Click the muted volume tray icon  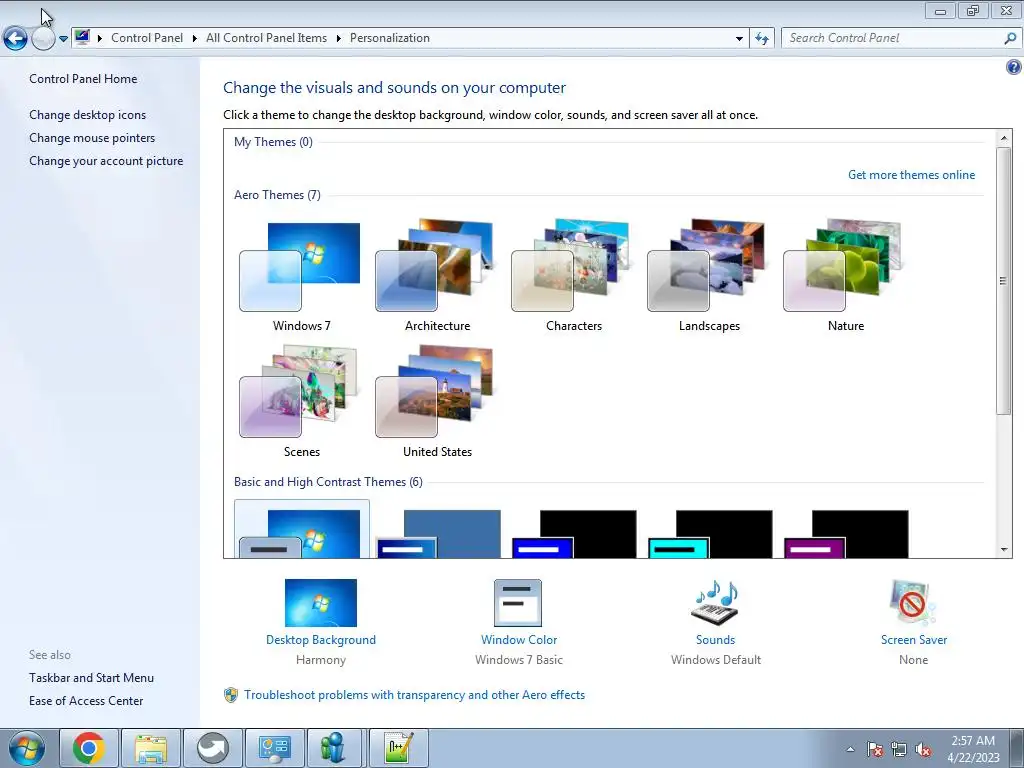(923, 750)
